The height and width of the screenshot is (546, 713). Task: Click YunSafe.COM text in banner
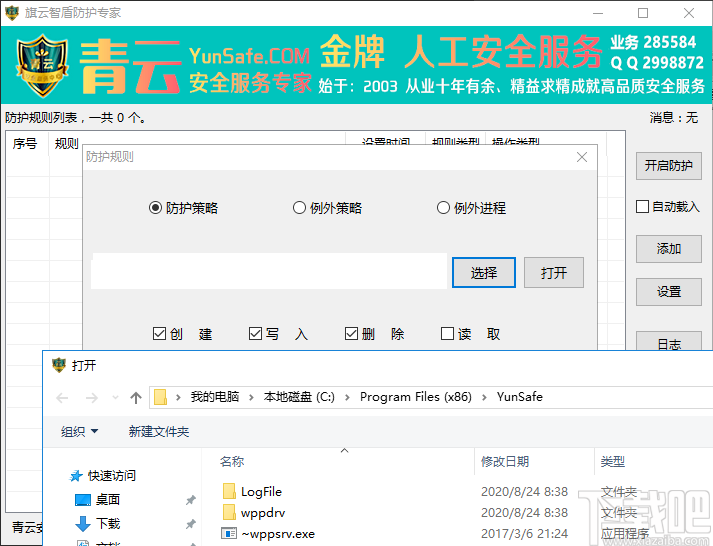[x=249, y=56]
